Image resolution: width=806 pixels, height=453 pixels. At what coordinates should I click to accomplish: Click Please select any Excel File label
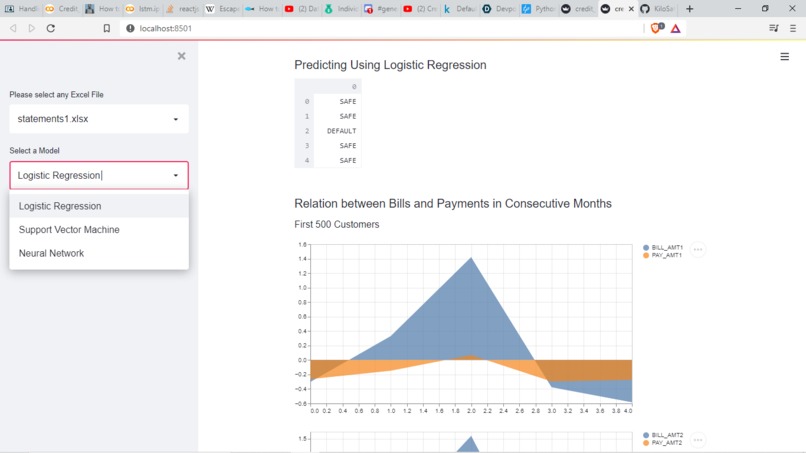click(57, 95)
